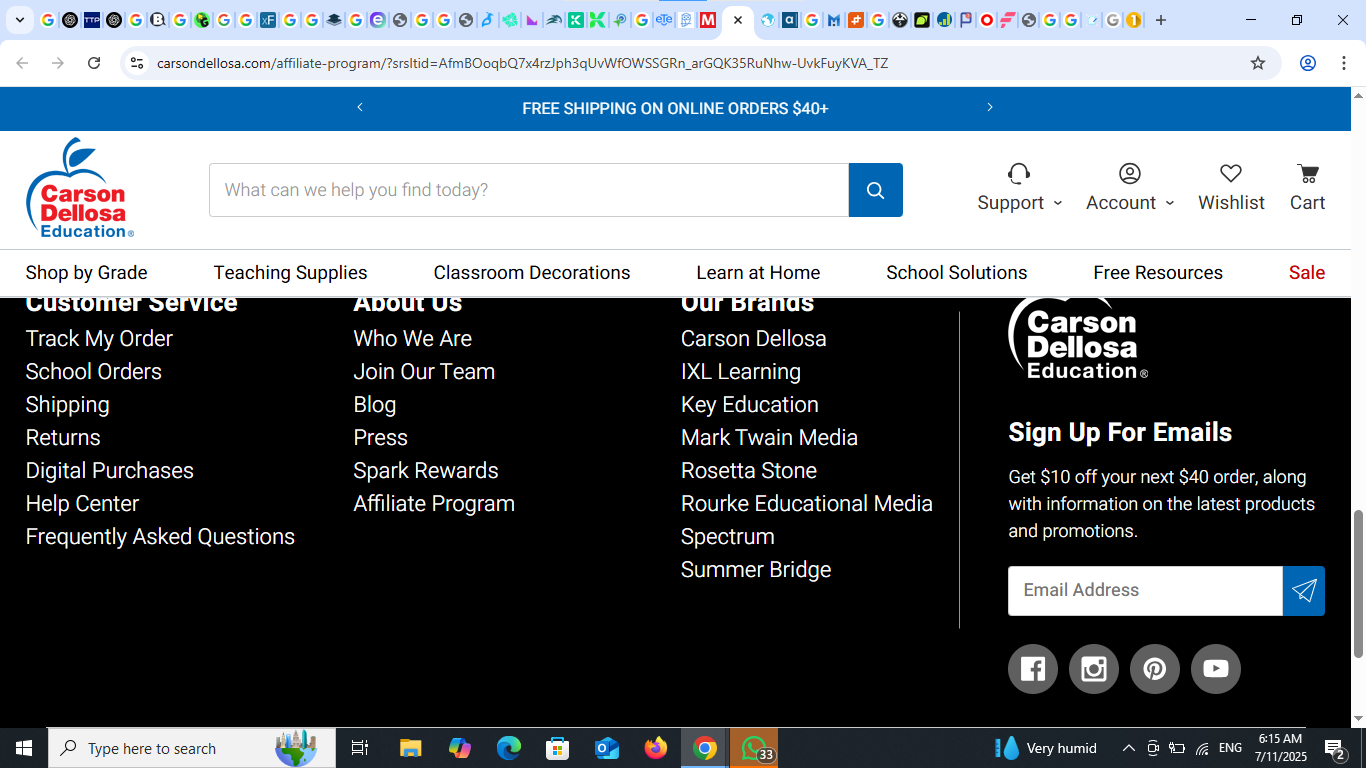This screenshot has height=768, width=1366.
Task: Open Learn at Home menu
Action: 758,273
